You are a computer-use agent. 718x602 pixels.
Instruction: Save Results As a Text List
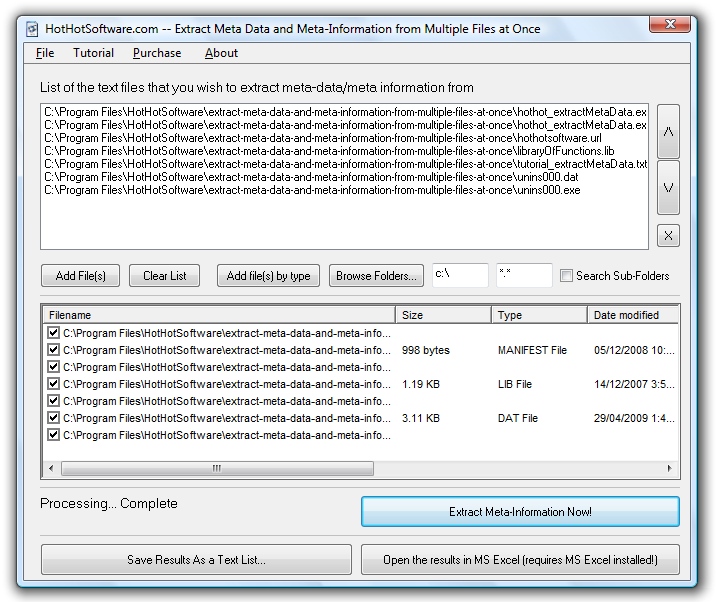(x=196, y=559)
